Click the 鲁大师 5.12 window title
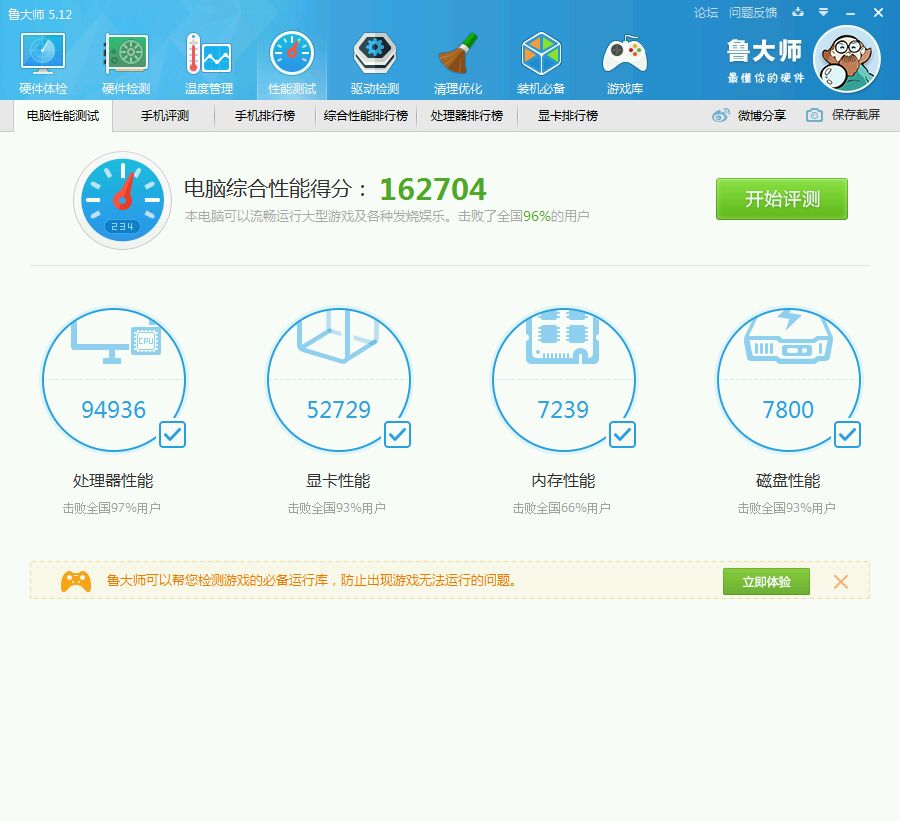 [40, 14]
